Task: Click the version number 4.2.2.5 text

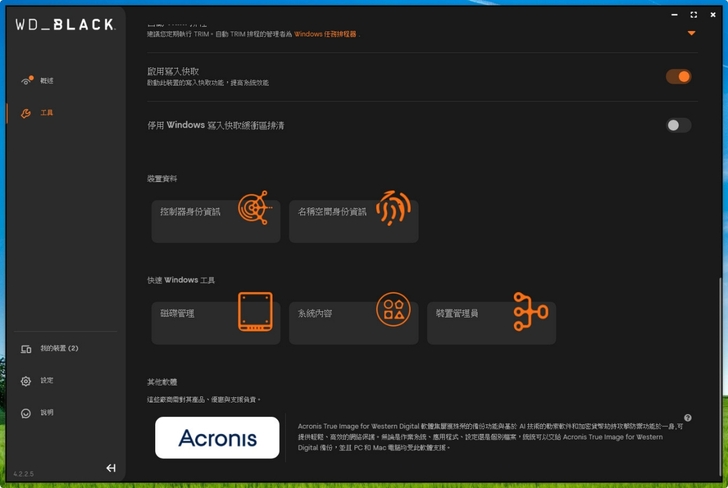Action: coord(23,474)
